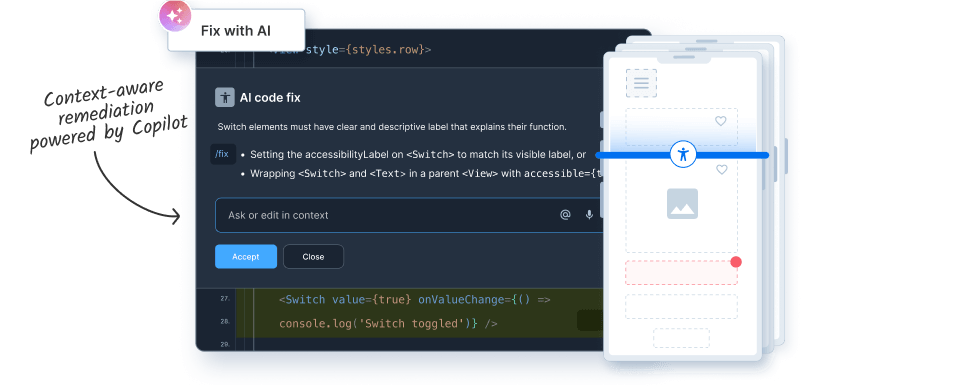Click the Accept button
Viewport: 980px width, 386px height.
click(x=246, y=257)
